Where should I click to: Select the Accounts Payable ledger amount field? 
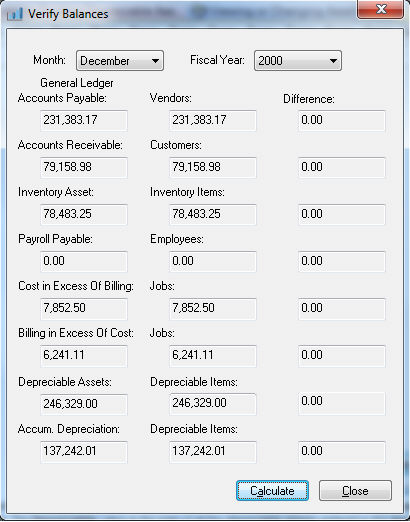point(84,120)
